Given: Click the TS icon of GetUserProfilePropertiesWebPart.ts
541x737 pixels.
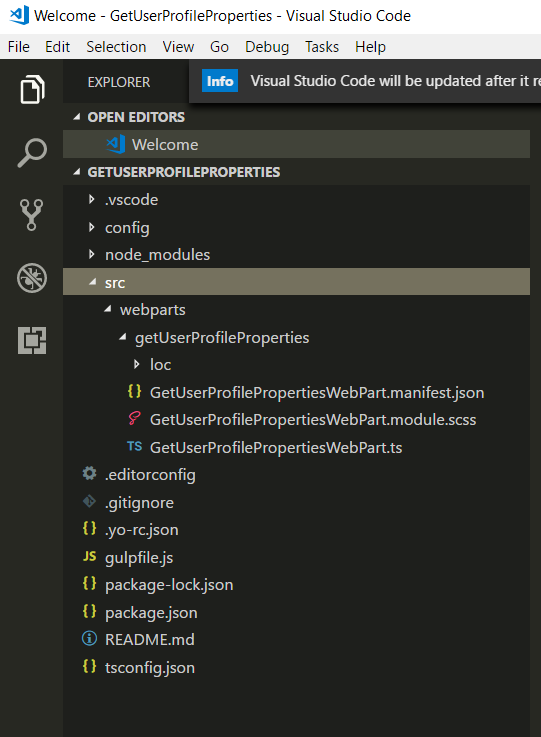Looking at the screenshot, I should click(x=134, y=447).
